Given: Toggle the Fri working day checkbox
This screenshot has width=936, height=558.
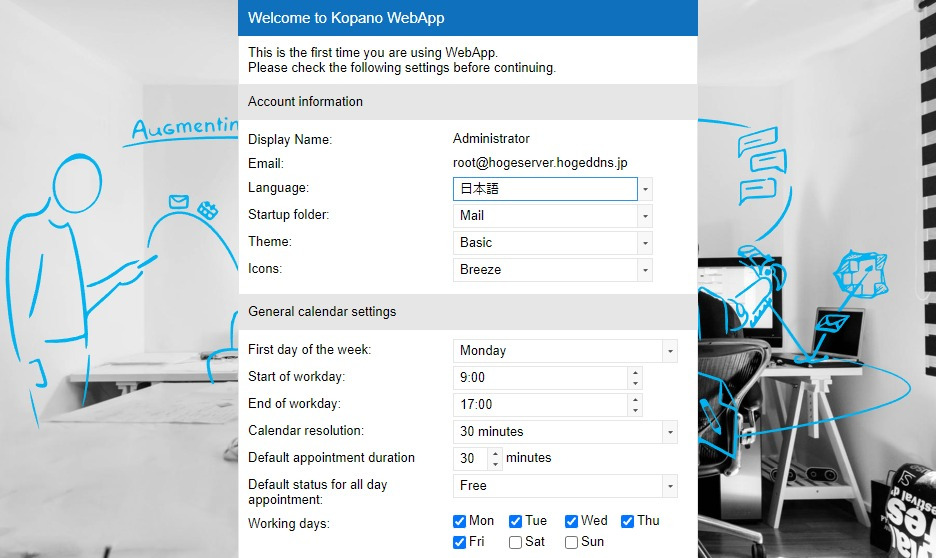Looking at the screenshot, I should click(459, 542).
